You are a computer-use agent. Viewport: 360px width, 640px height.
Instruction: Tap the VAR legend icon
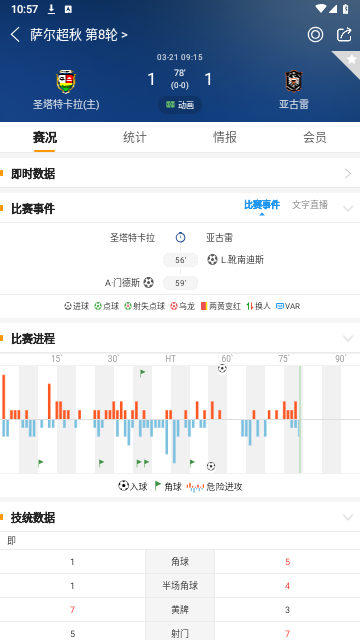tap(280, 306)
